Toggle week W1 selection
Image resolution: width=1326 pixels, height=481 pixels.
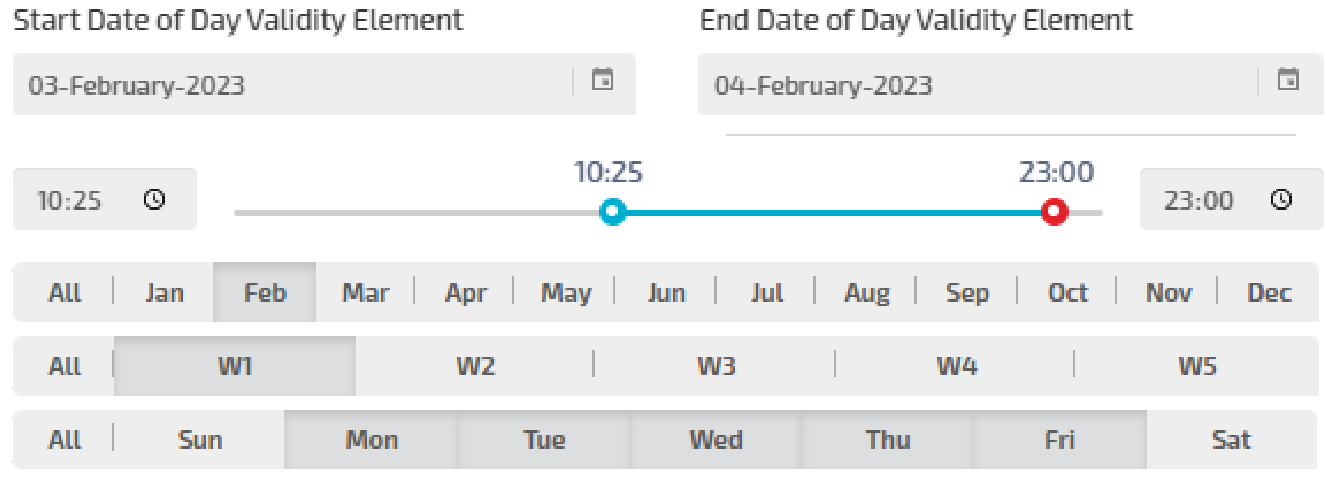click(235, 366)
